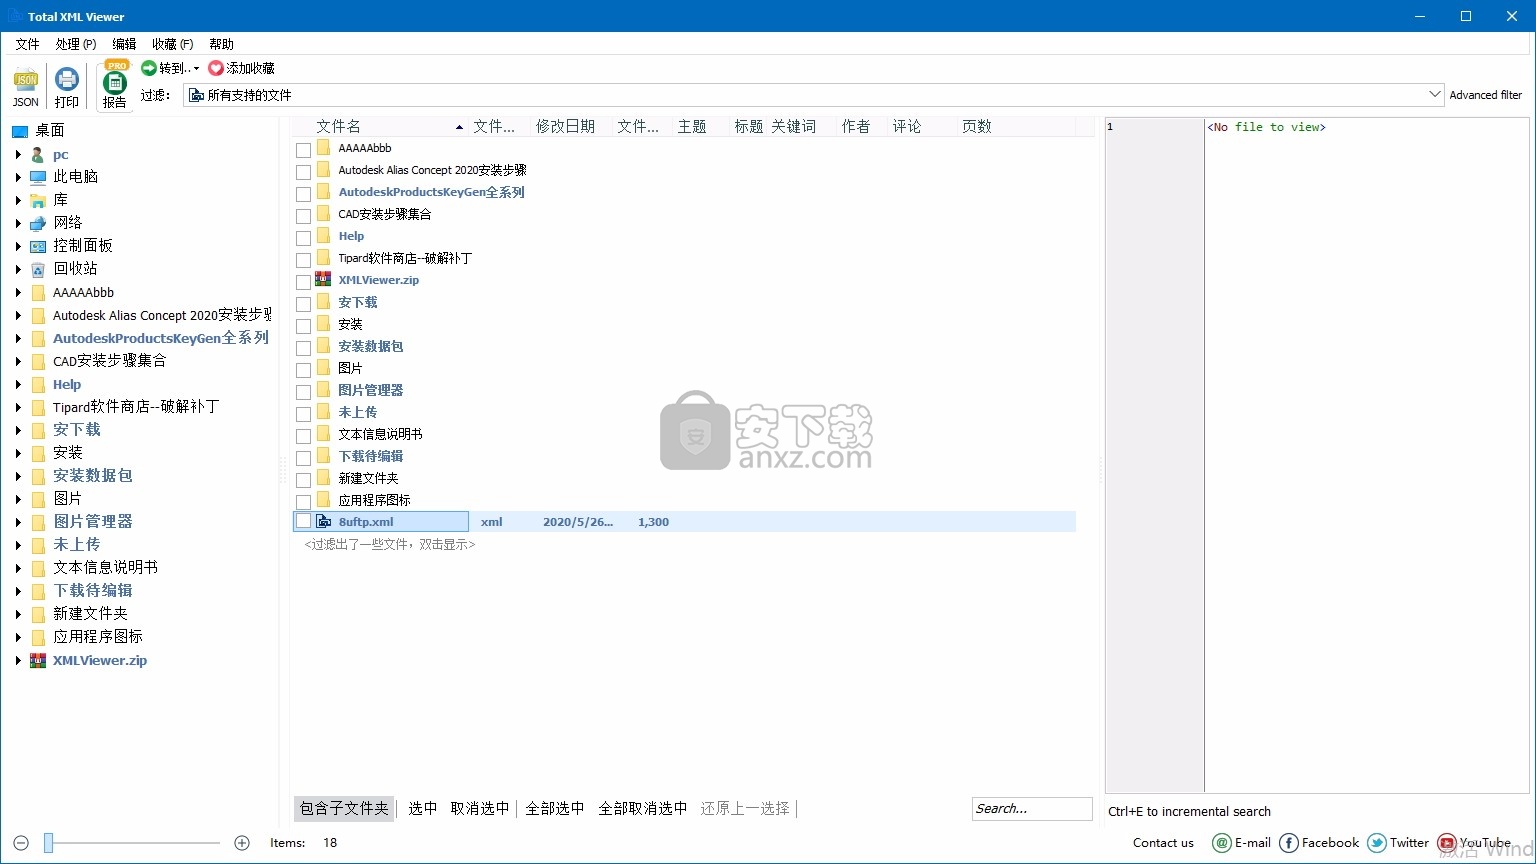1536x864 pixels.
Task: Expand the 网络 tree node
Action: pyautogui.click(x=18, y=223)
